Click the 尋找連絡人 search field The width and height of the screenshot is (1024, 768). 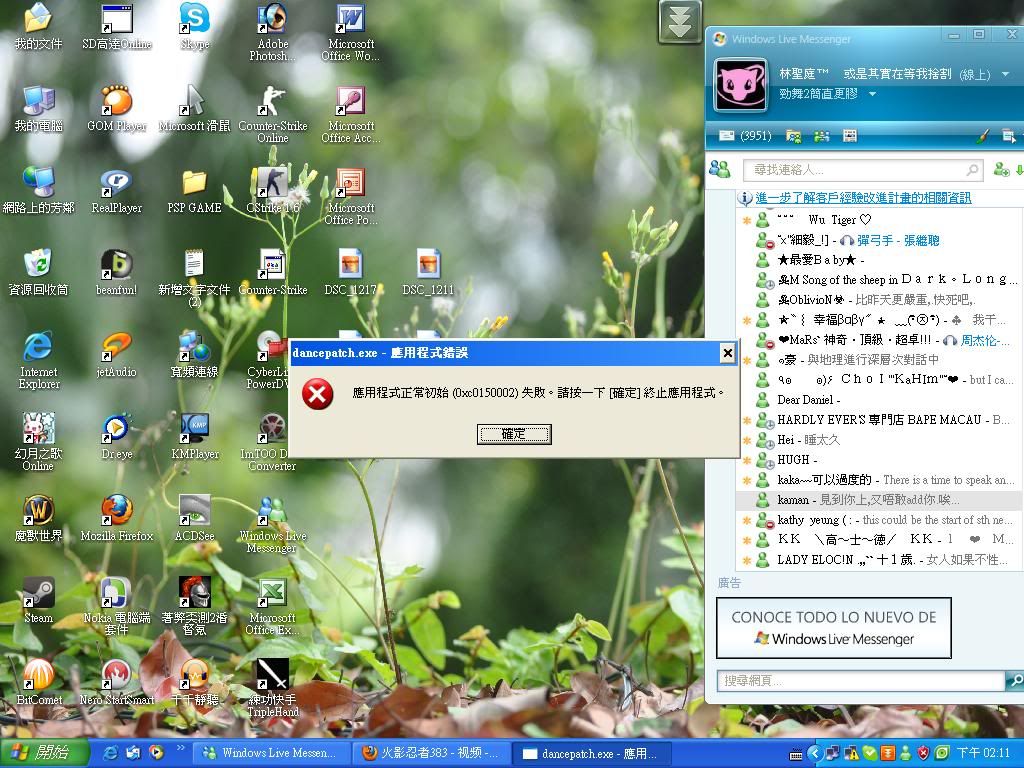(860, 170)
